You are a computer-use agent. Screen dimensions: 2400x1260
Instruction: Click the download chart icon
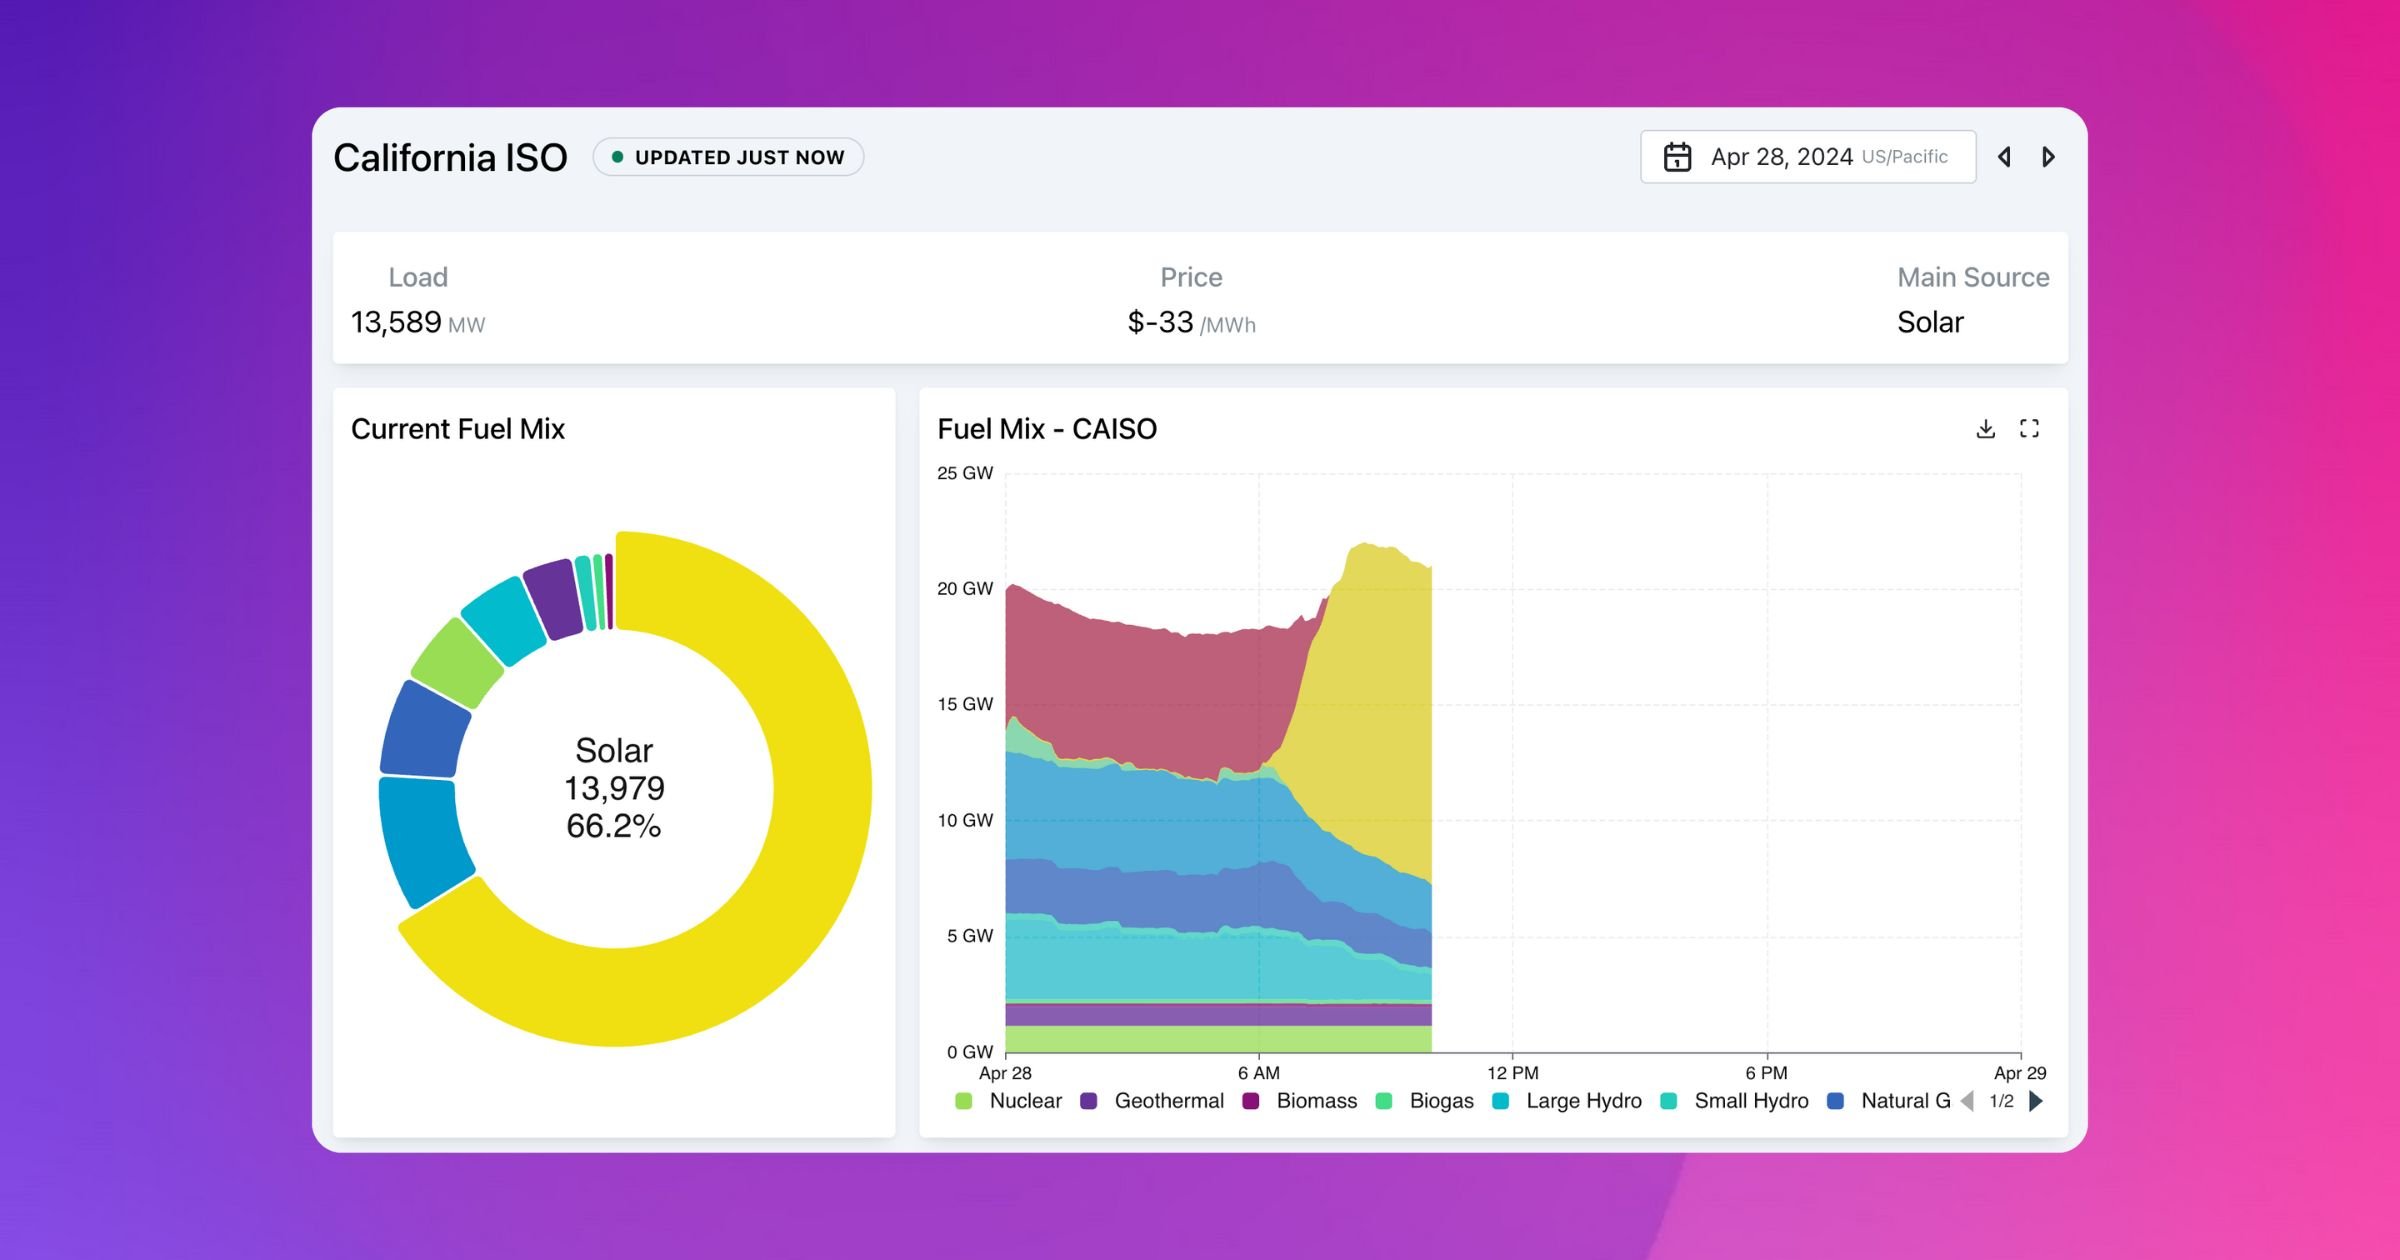(1985, 428)
